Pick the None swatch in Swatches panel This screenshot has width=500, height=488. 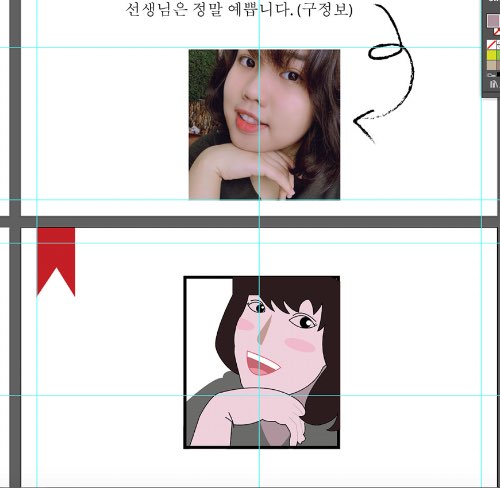492,44
